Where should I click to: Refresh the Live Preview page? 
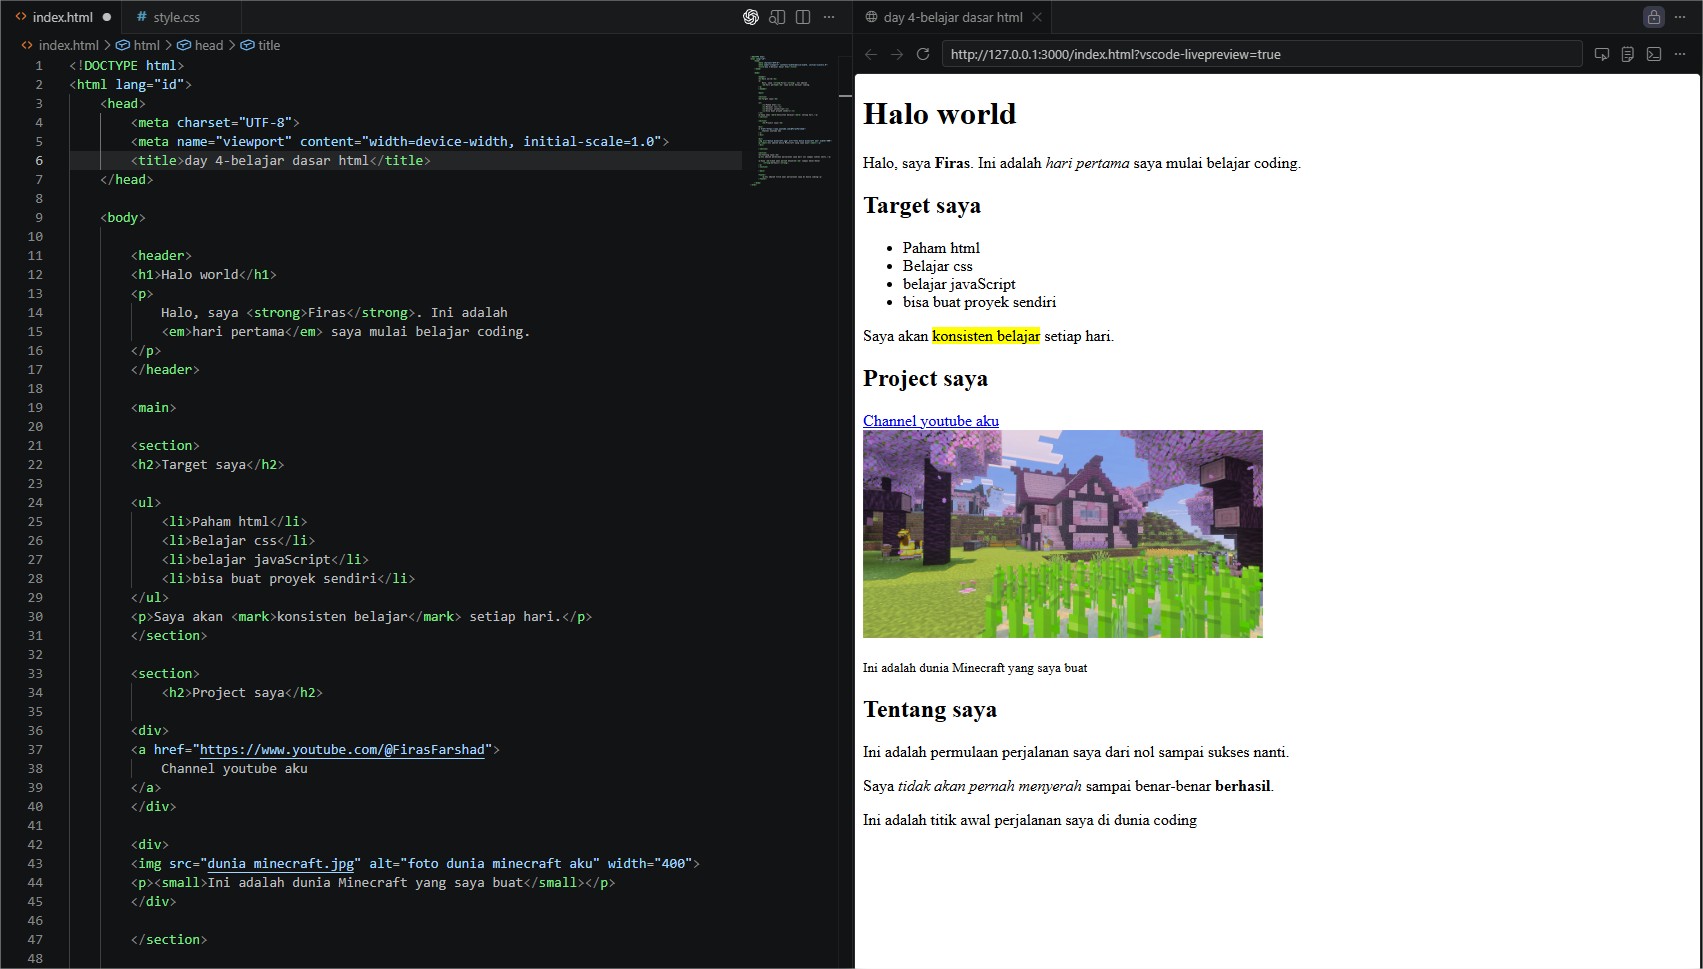(x=922, y=54)
